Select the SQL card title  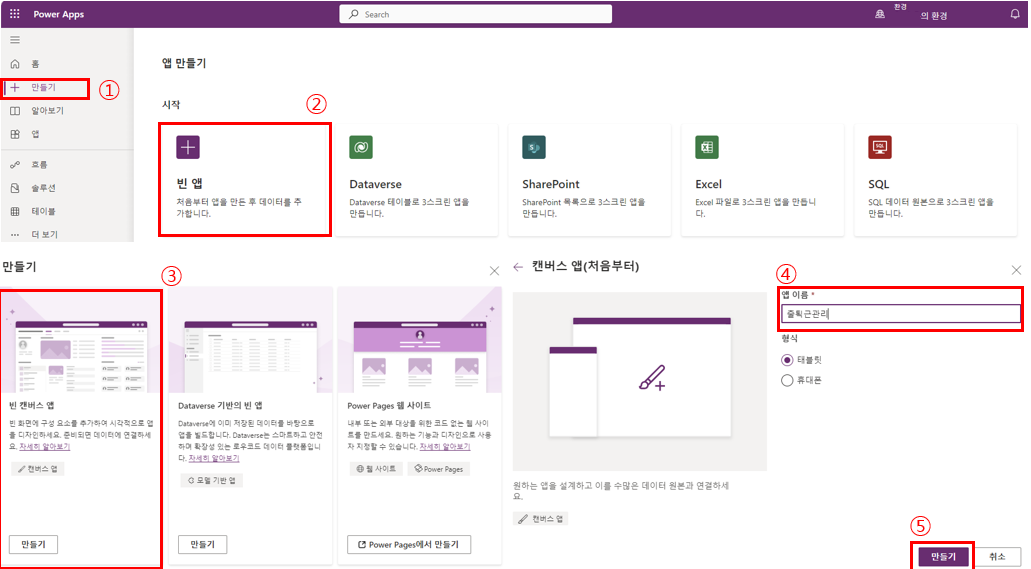[878, 184]
